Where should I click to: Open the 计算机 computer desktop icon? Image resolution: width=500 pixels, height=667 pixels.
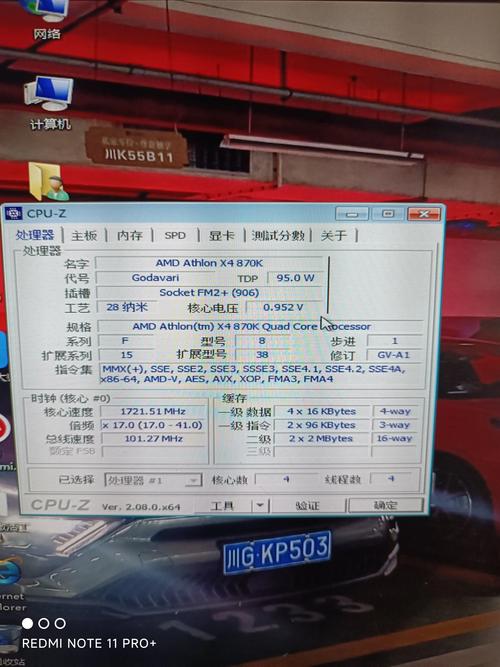tap(50, 103)
